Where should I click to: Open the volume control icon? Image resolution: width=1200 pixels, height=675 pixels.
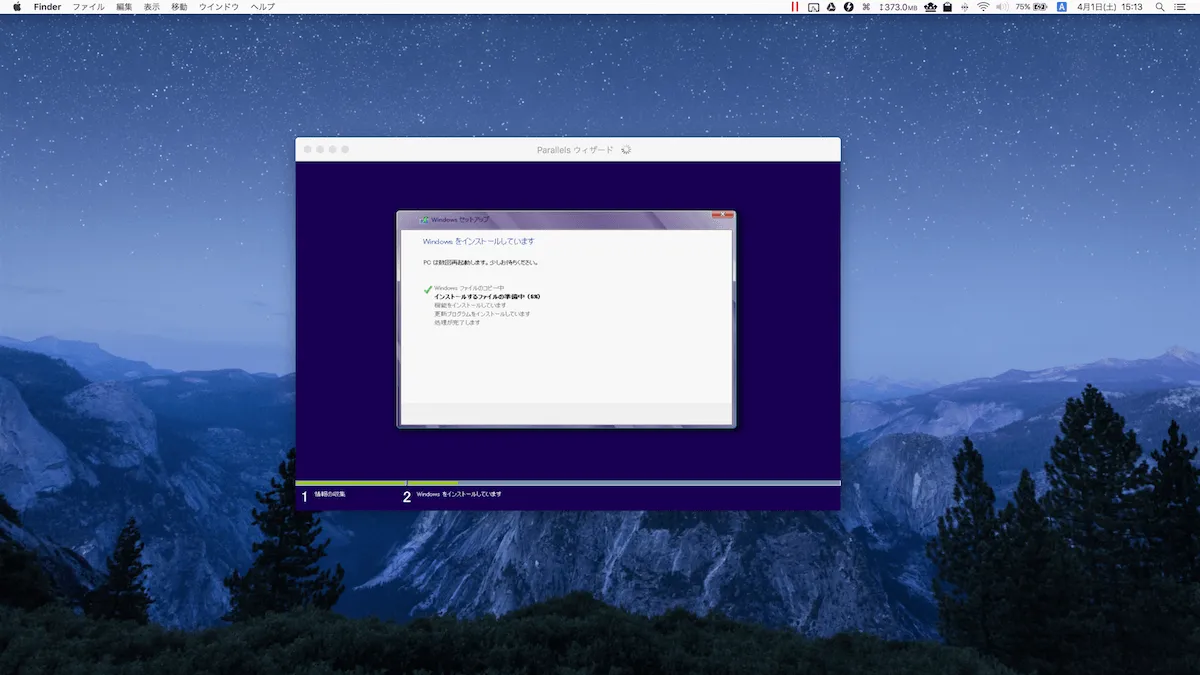[1002, 7]
